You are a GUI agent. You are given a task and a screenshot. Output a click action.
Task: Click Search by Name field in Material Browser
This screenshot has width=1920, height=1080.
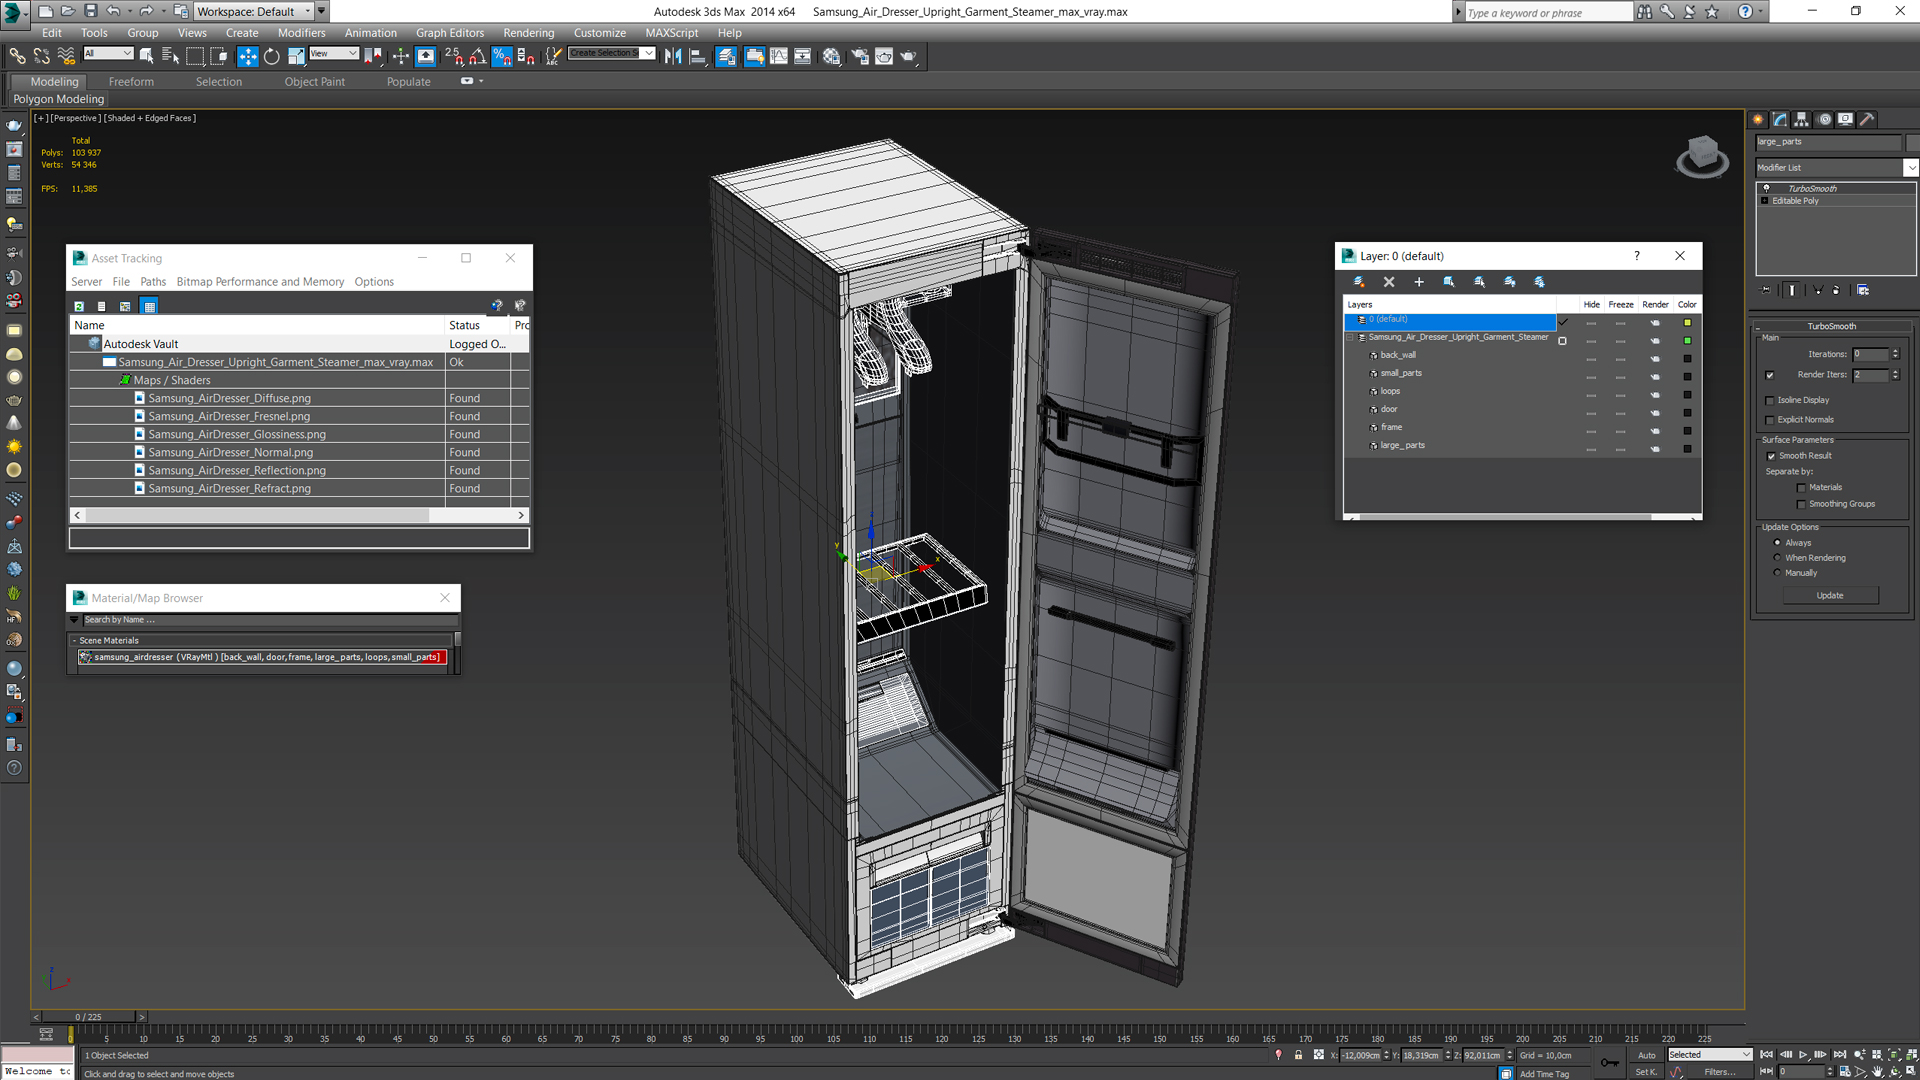coord(268,620)
